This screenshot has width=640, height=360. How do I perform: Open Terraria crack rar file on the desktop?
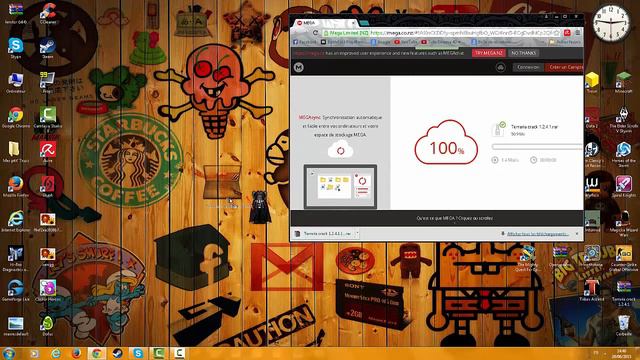click(x=624, y=292)
